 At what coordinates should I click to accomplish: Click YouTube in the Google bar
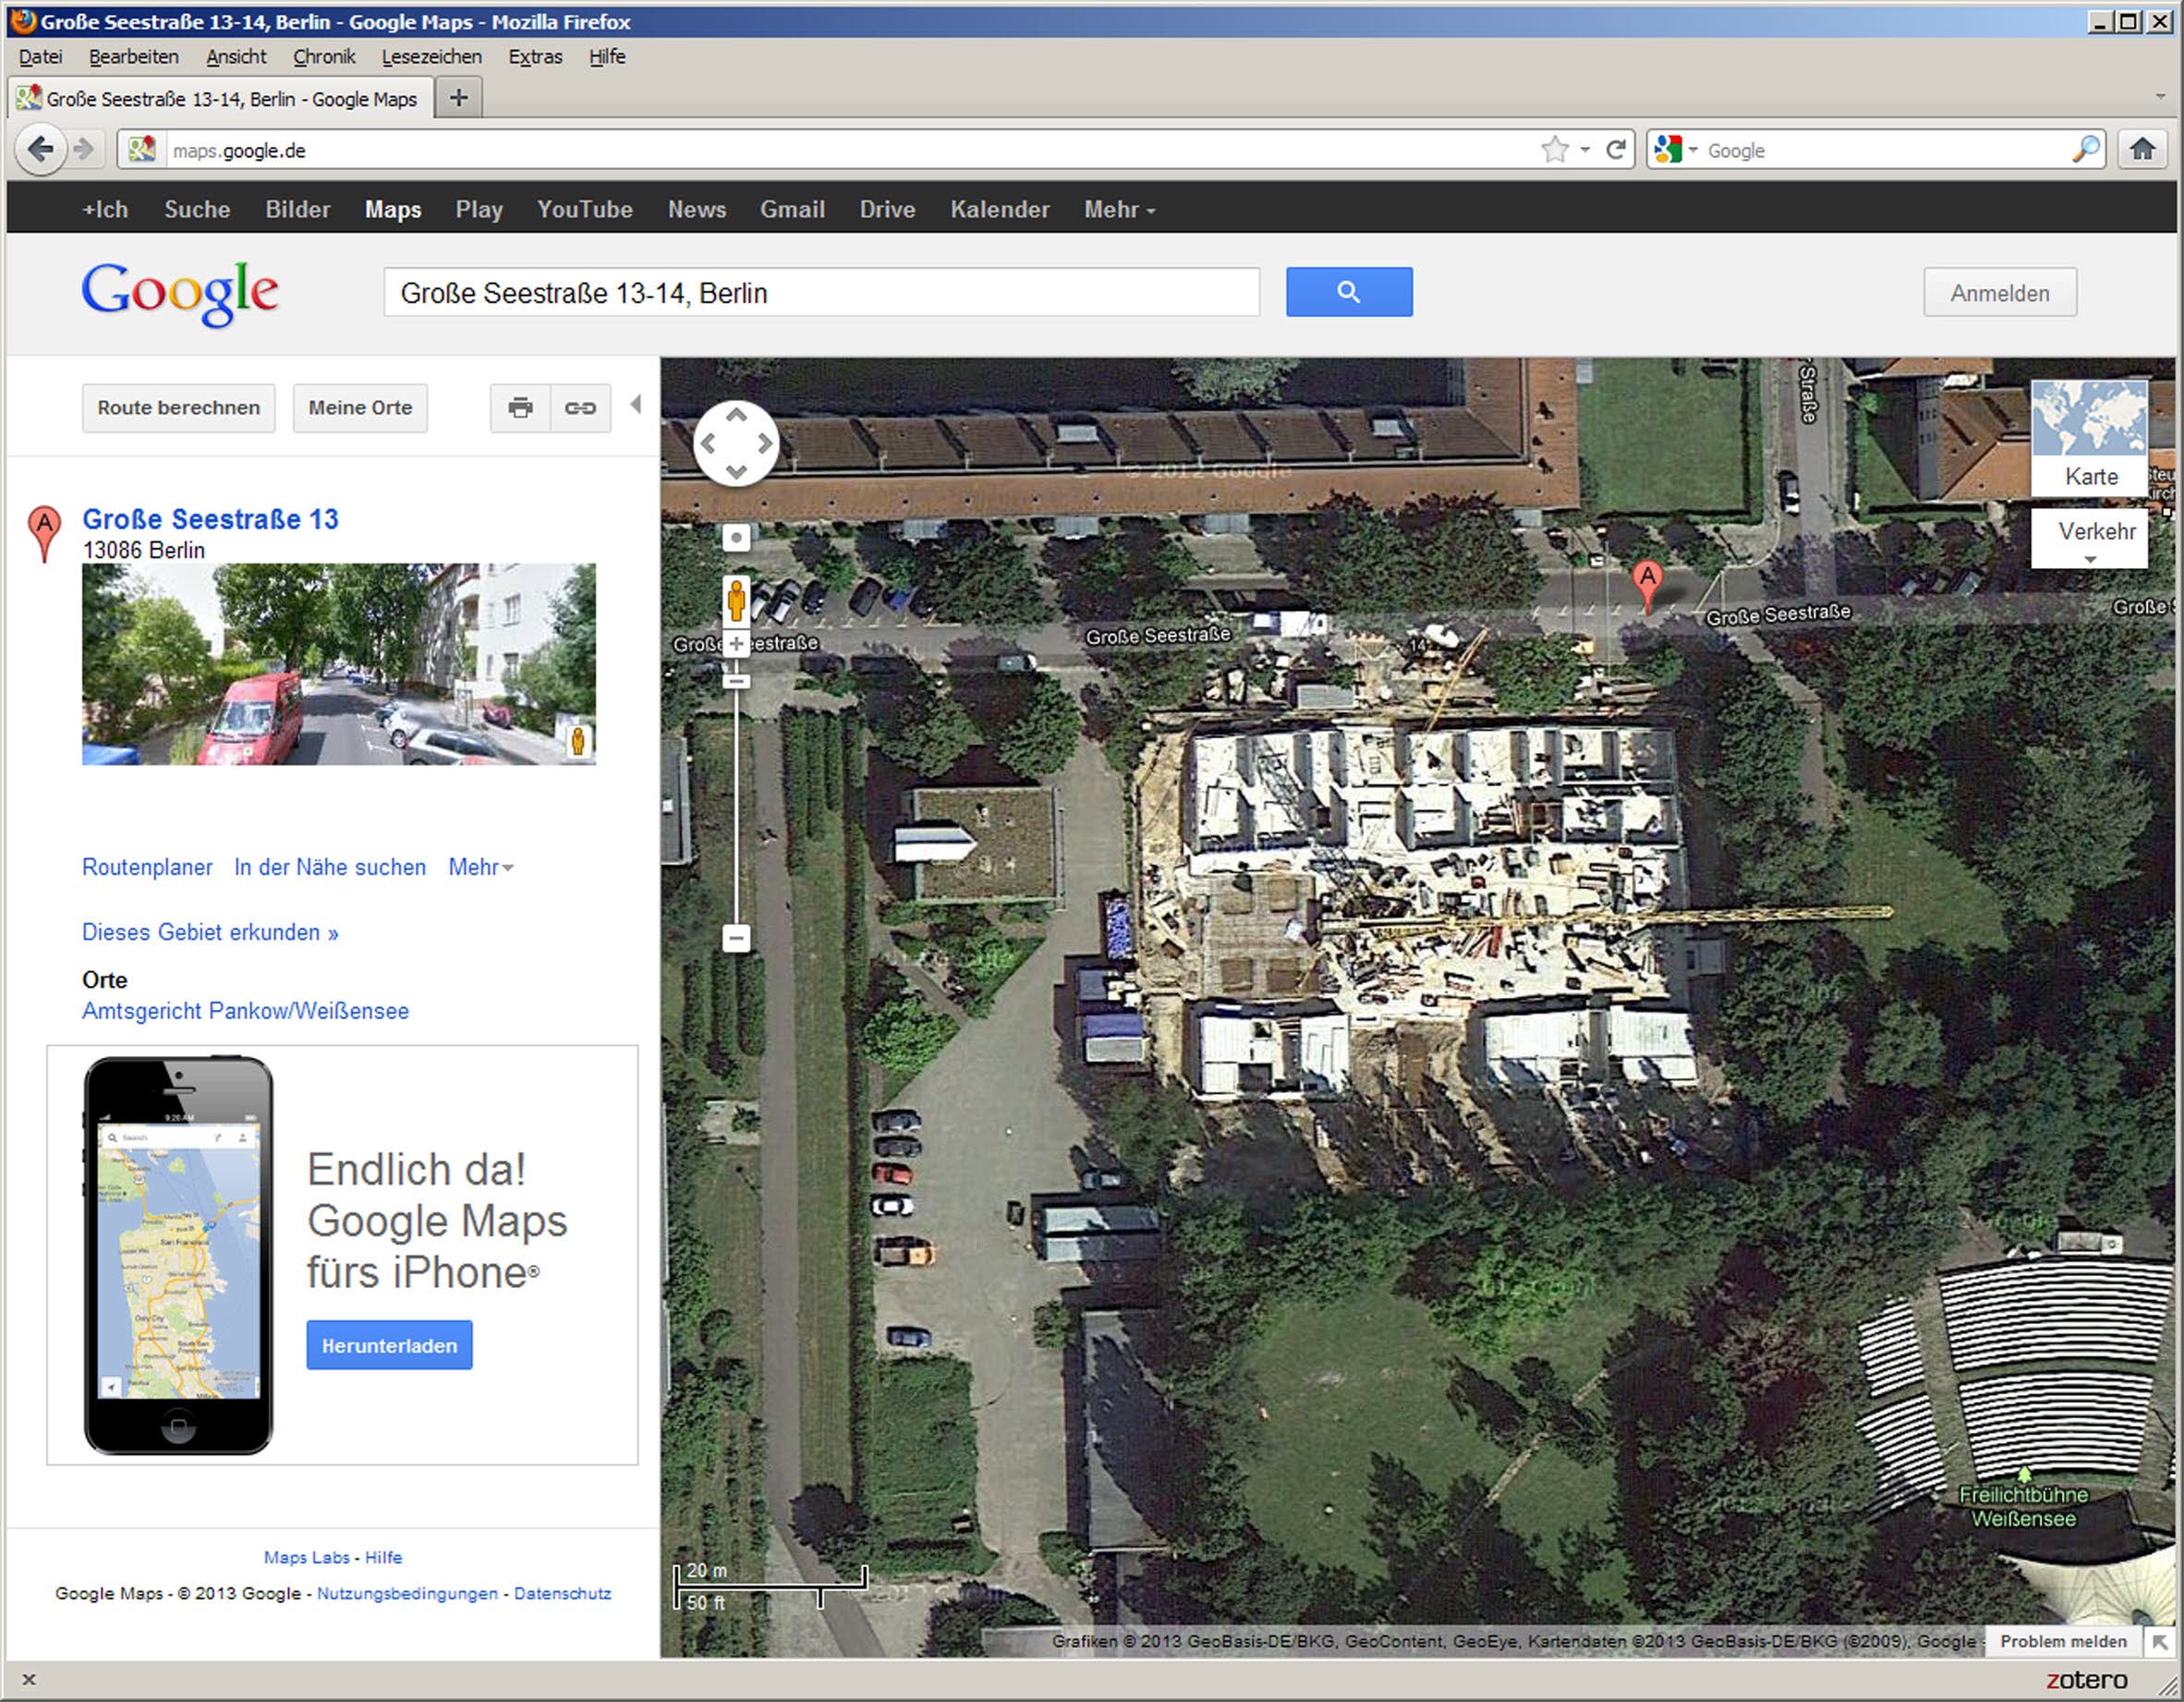click(x=585, y=210)
